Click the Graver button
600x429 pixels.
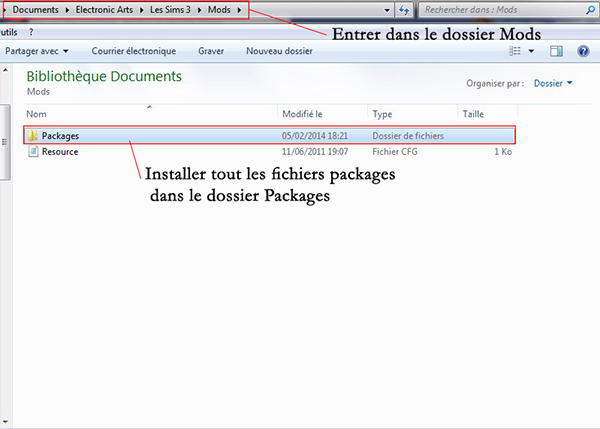tap(211, 50)
